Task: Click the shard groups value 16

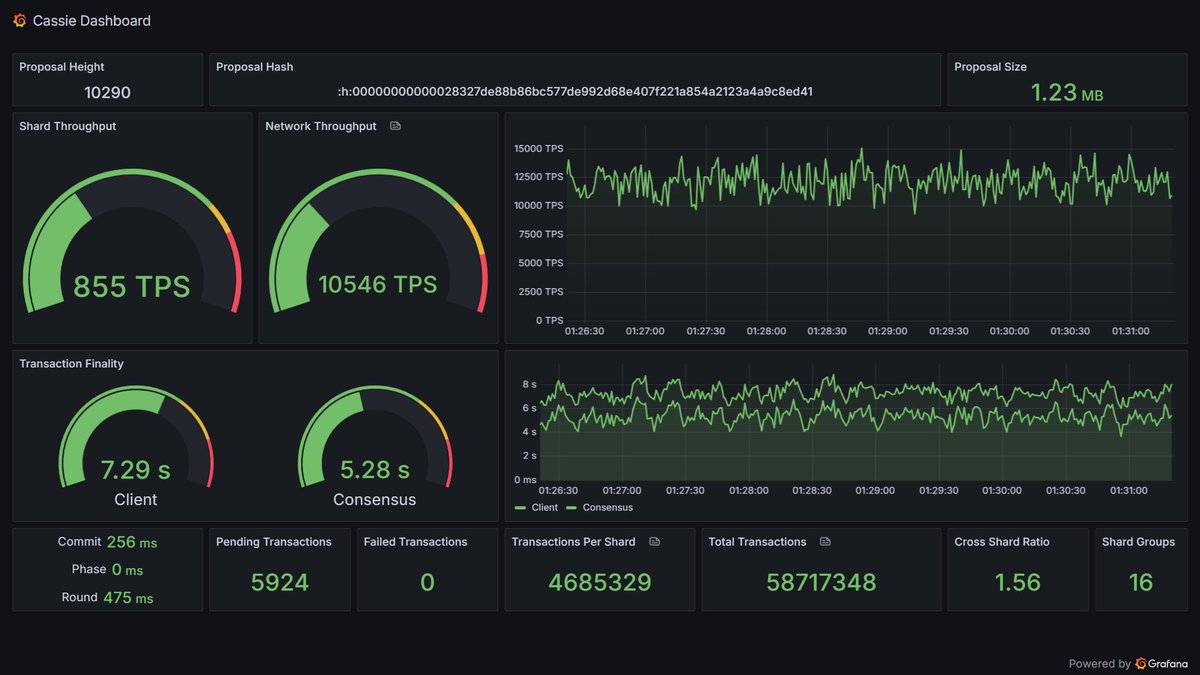Action: (x=1140, y=582)
